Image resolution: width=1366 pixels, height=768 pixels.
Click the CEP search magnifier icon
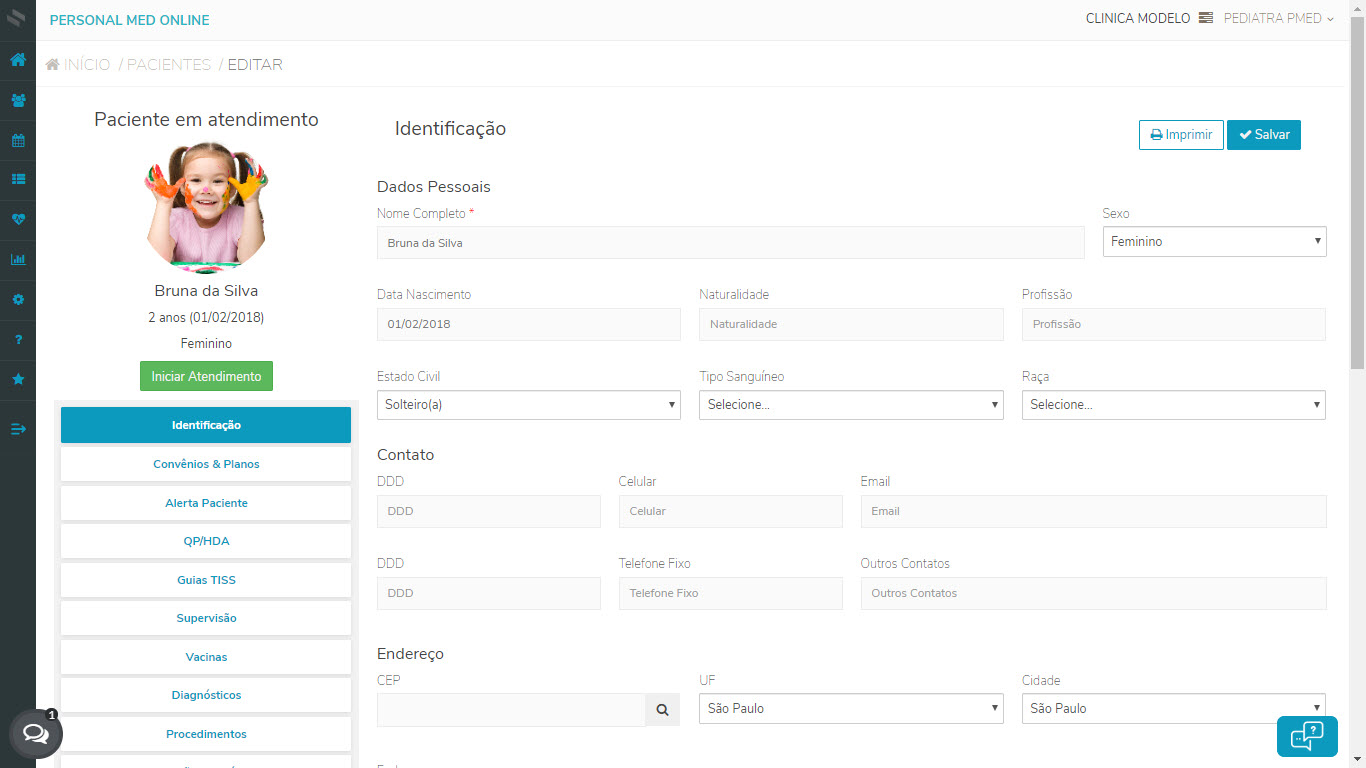coord(662,710)
